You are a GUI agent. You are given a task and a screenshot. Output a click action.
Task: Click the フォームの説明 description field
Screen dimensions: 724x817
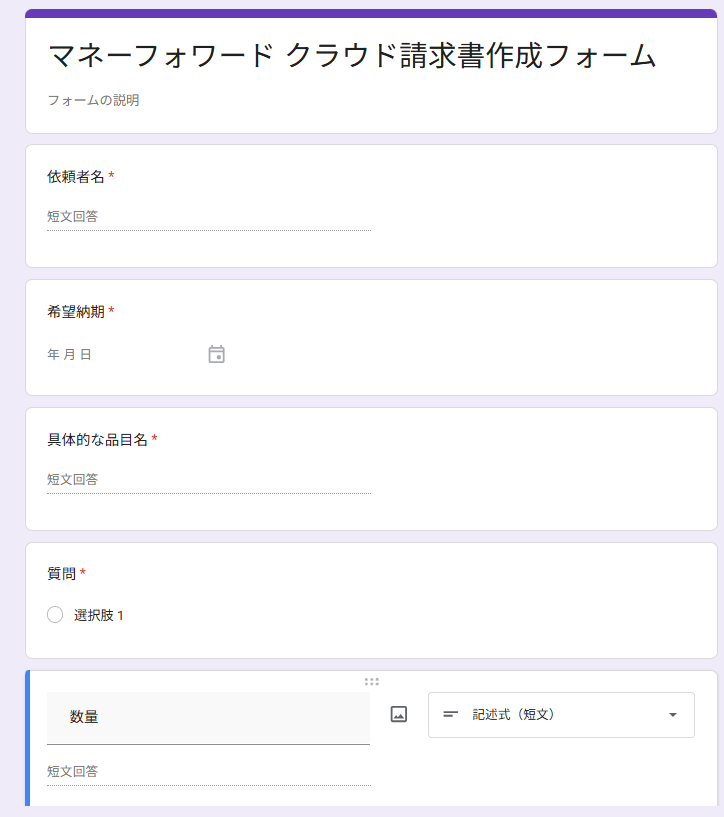pyautogui.click(x=94, y=100)
